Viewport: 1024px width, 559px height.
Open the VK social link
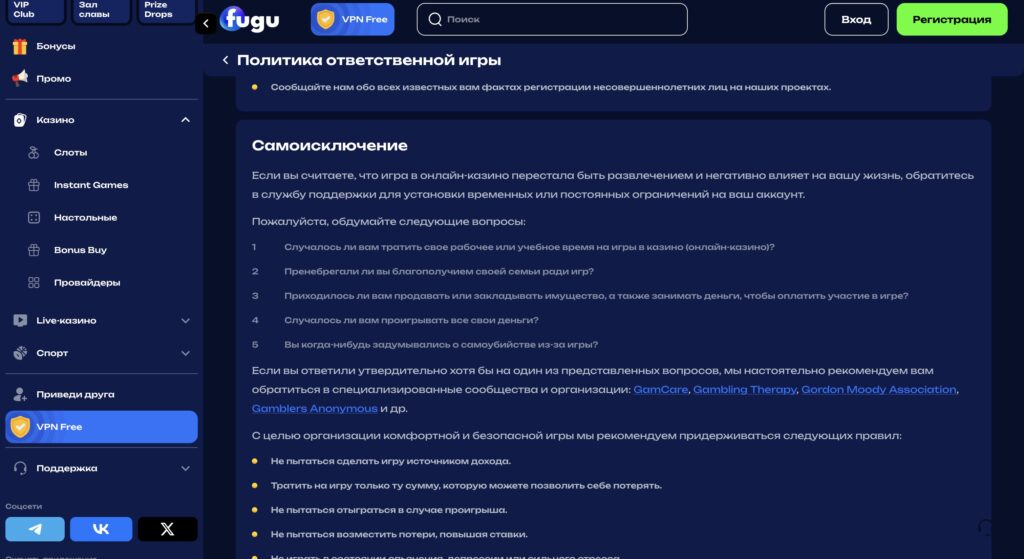click(101, 529)
